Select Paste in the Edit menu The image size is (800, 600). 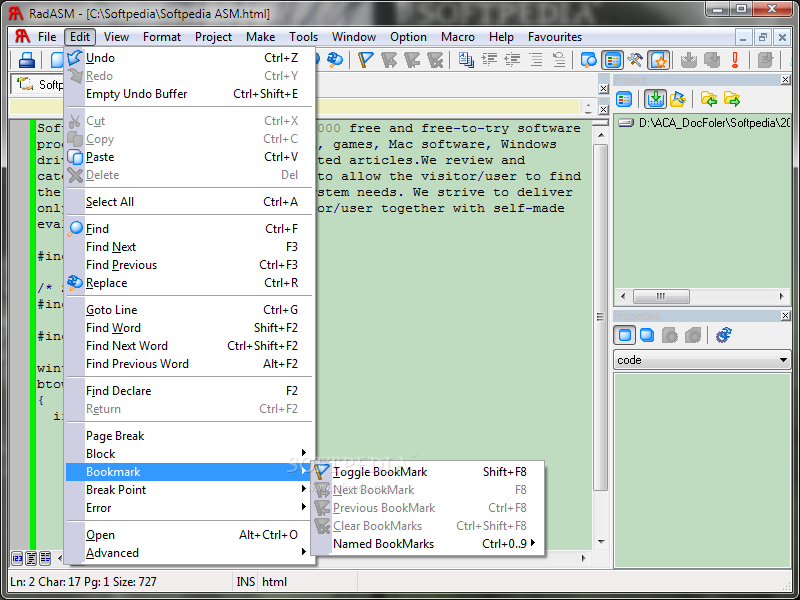click(x=189, y=157)
